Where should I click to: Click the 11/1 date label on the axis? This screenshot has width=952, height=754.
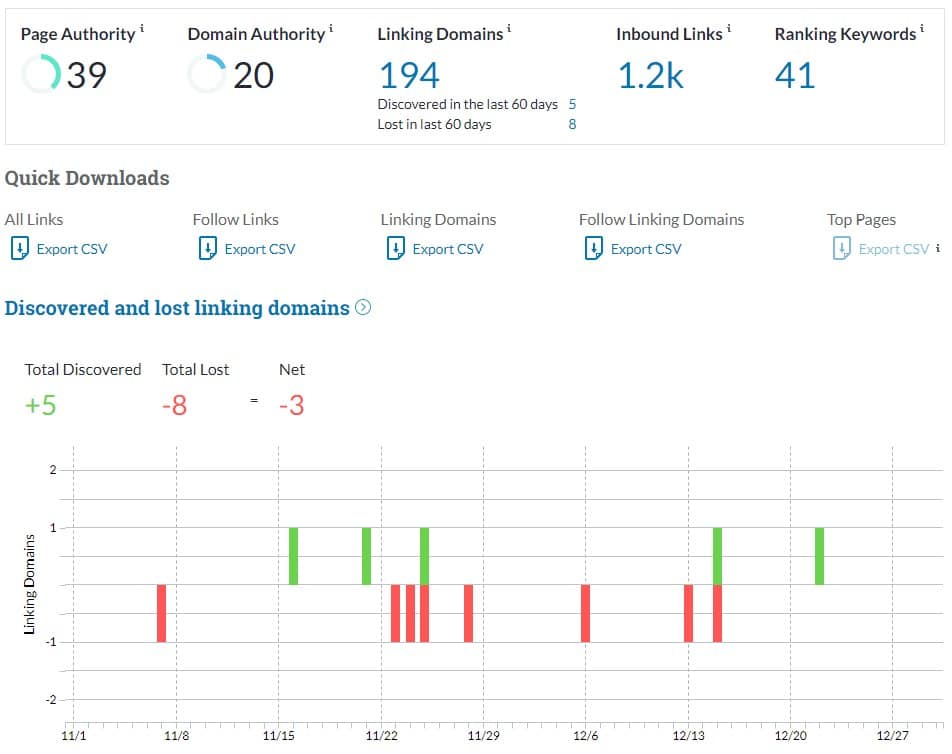pos(73,736)
